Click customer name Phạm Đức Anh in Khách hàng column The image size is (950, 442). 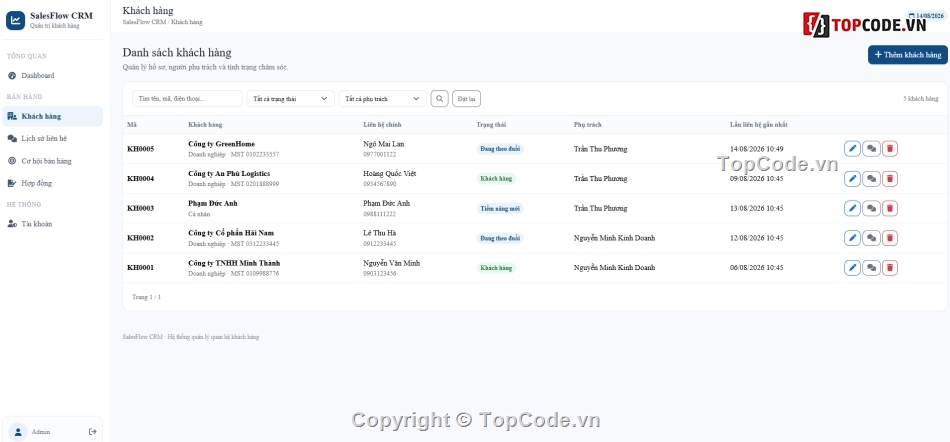(x=213, y=203)
